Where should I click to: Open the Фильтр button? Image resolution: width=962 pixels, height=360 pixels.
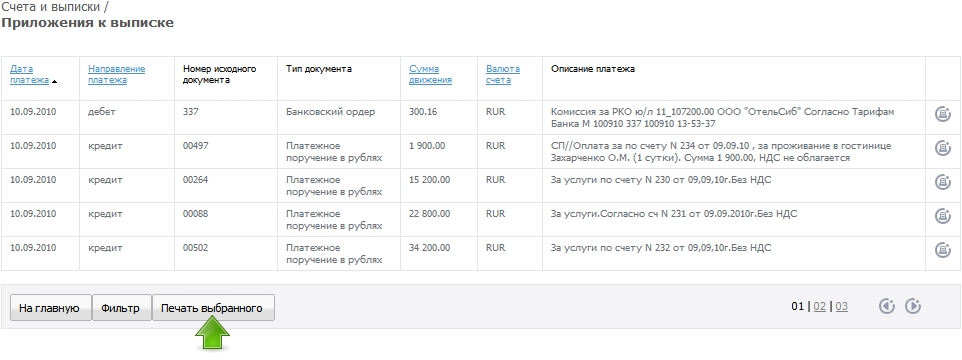click(x=121, y=308)
